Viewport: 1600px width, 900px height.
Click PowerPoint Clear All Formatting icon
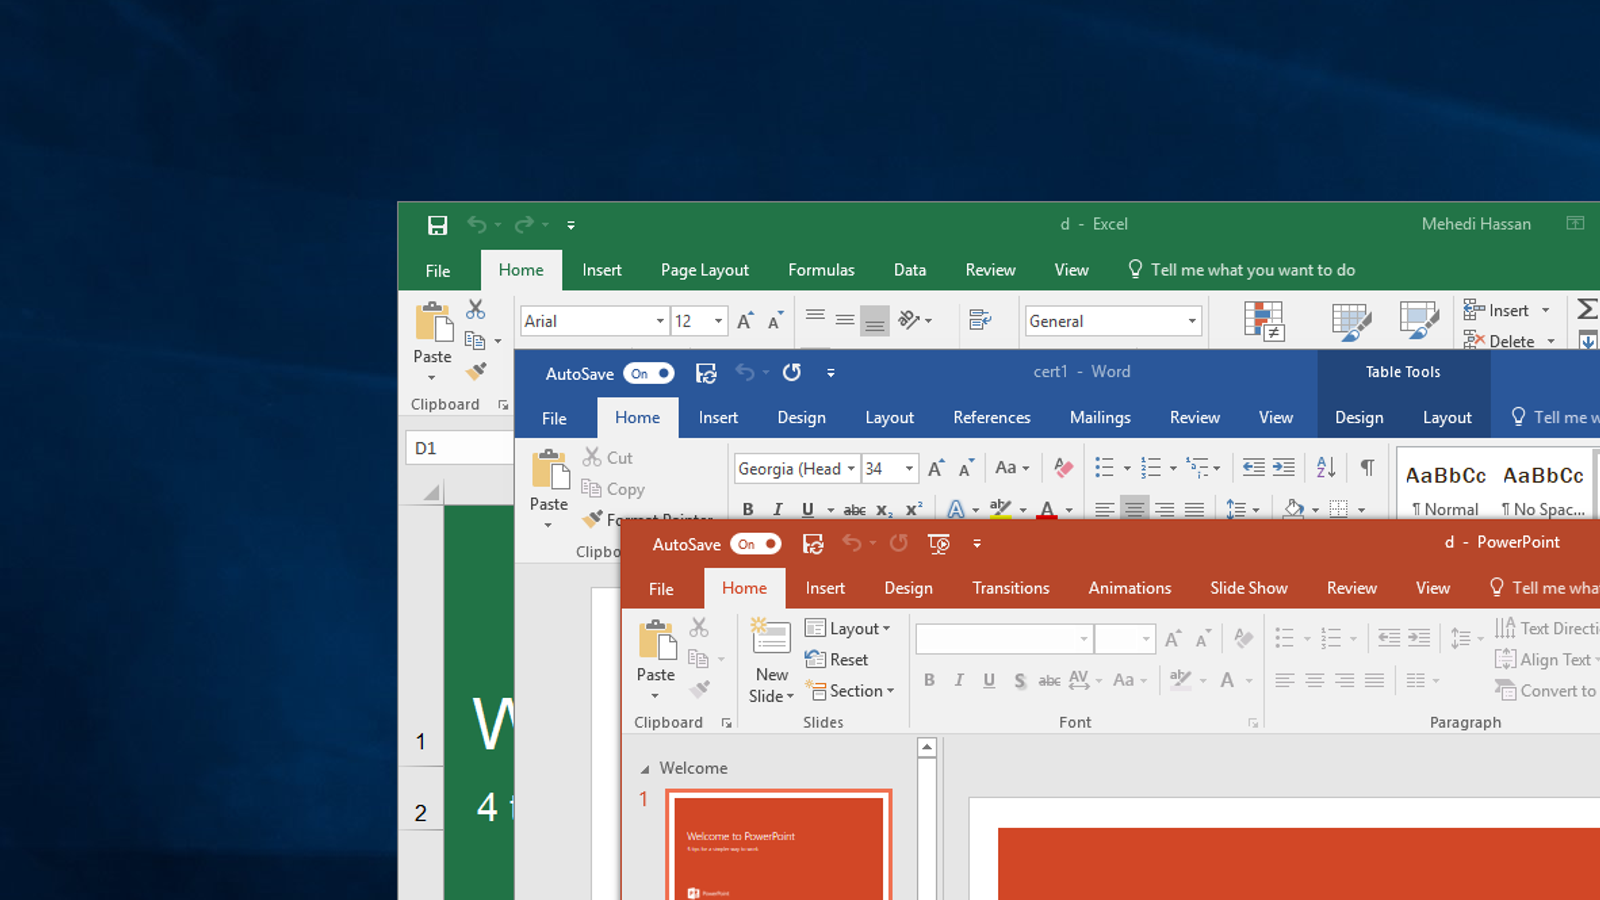tap(1243, 638)
